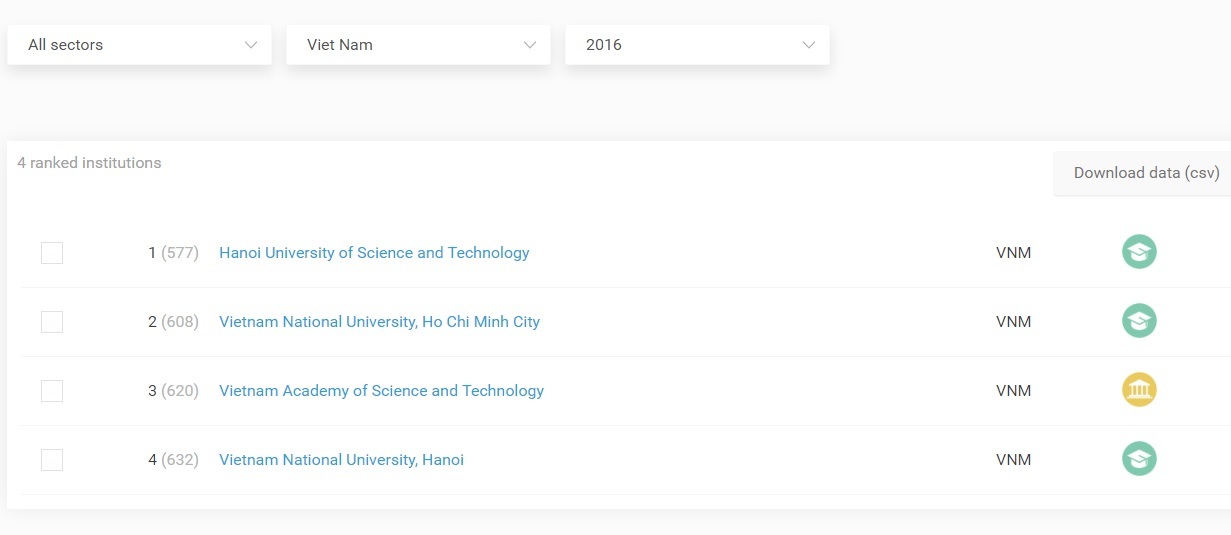1231x535 pixels.
Task: Check the Vietnam Academy of Science and Technology checkbox
Action: 52,391
